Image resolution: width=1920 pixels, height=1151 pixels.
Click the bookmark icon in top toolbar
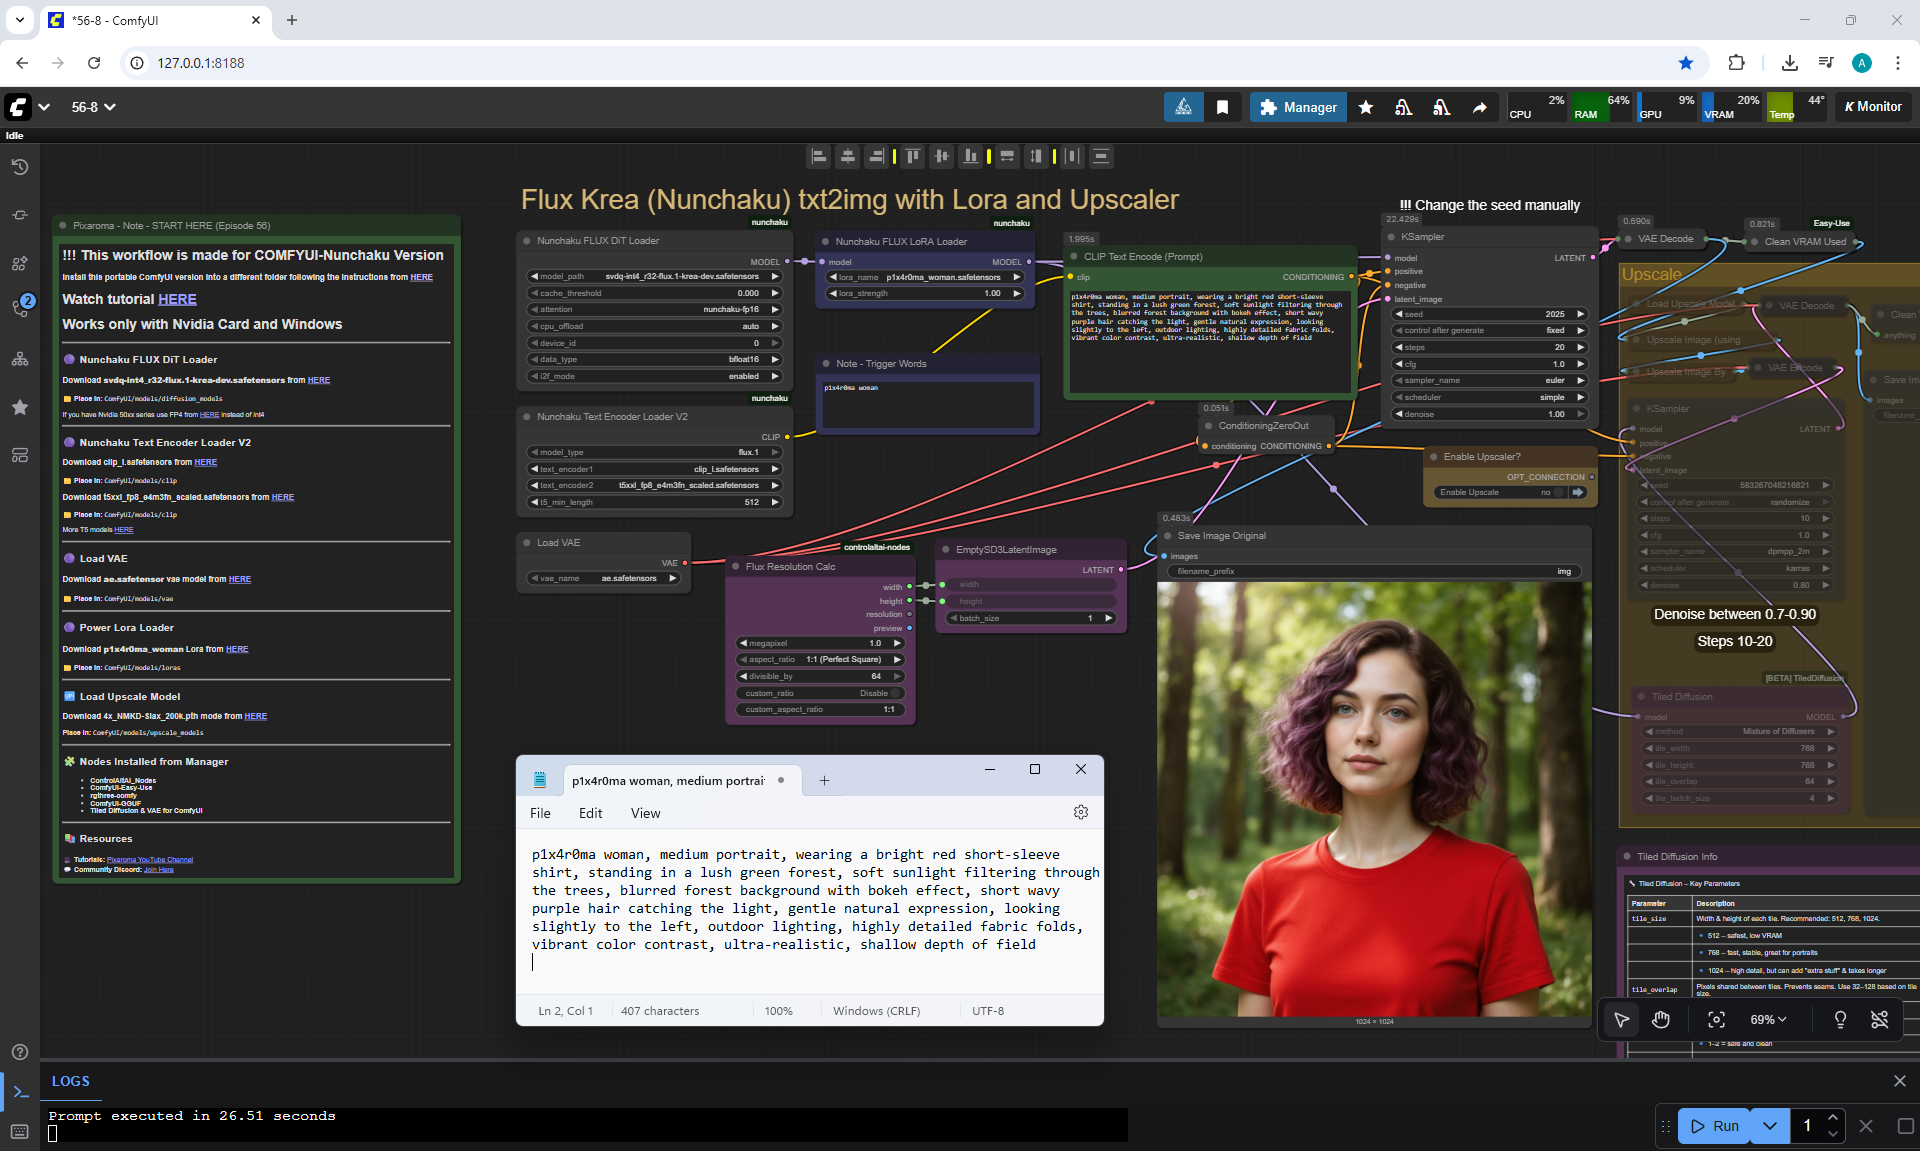[1222, 107]
